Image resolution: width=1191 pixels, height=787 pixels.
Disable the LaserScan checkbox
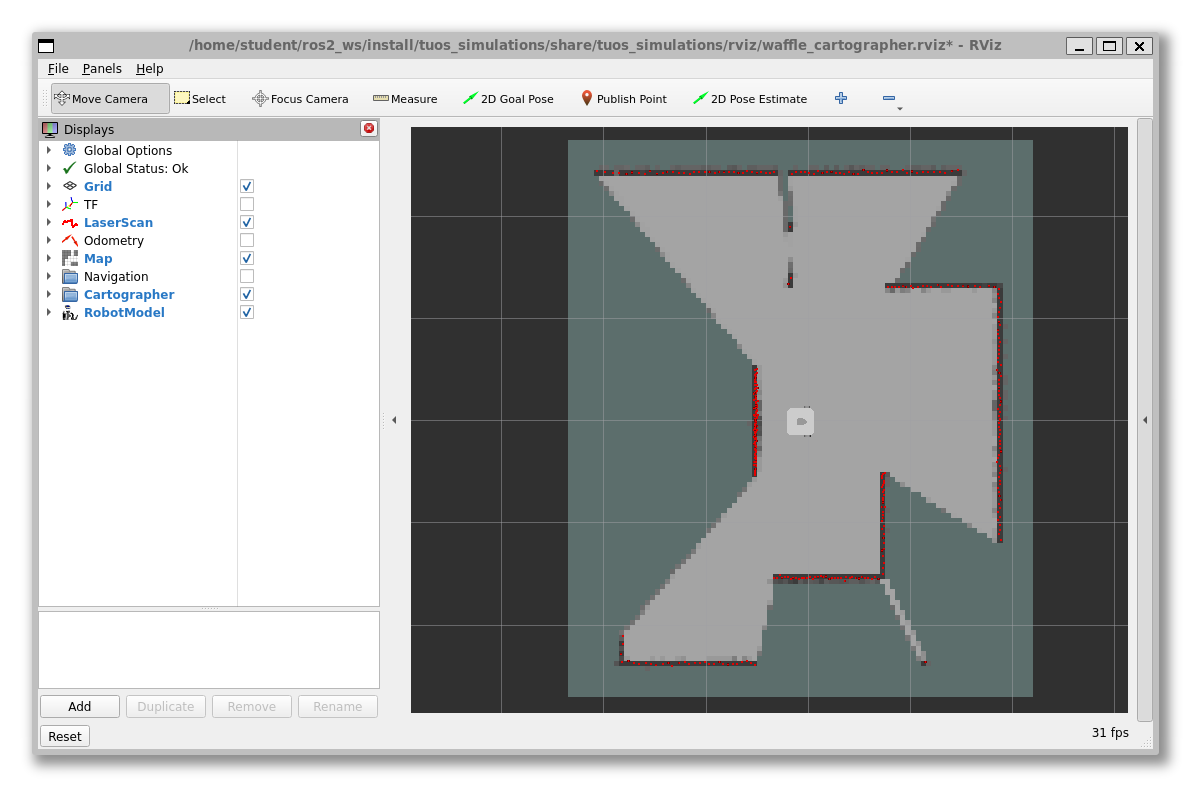point(247,223)
